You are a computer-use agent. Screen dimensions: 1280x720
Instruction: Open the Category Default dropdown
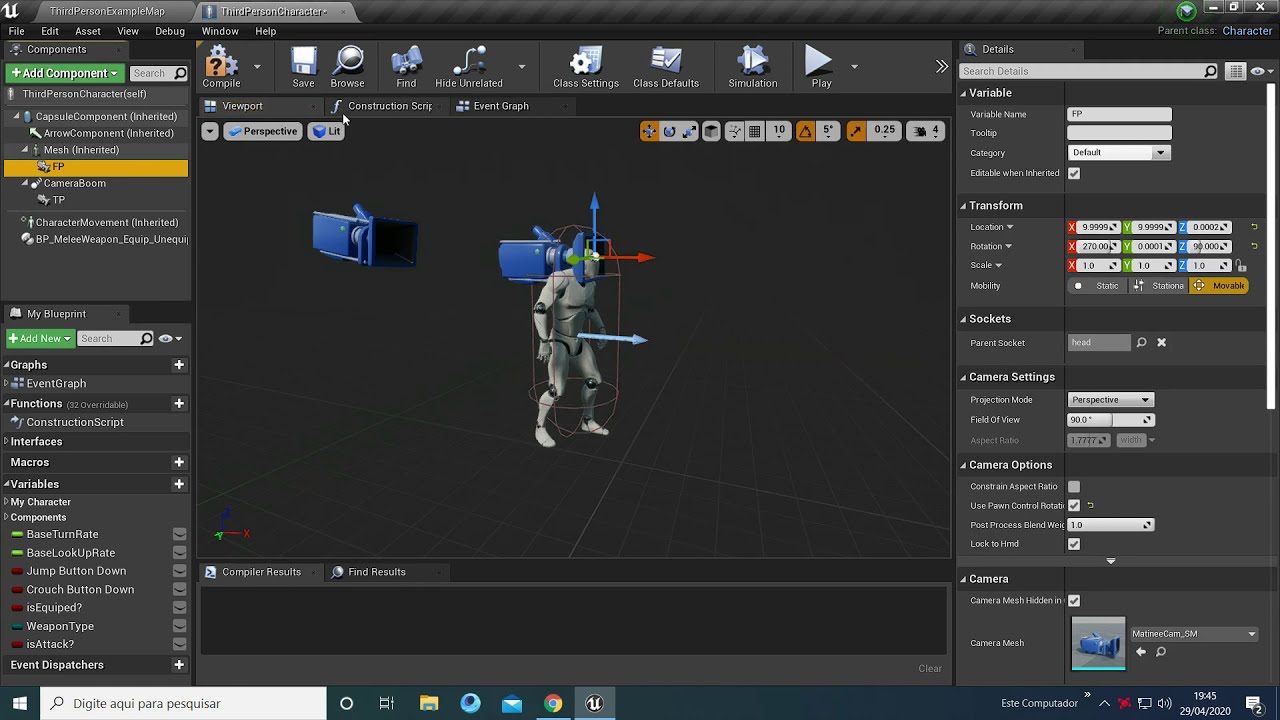[x=1118, y=153]
